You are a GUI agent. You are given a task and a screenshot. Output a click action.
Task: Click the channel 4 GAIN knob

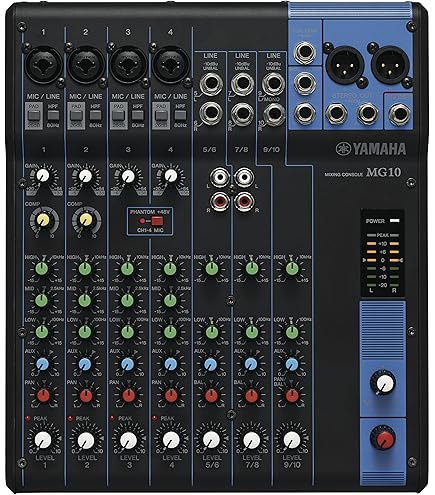point(171,175)
